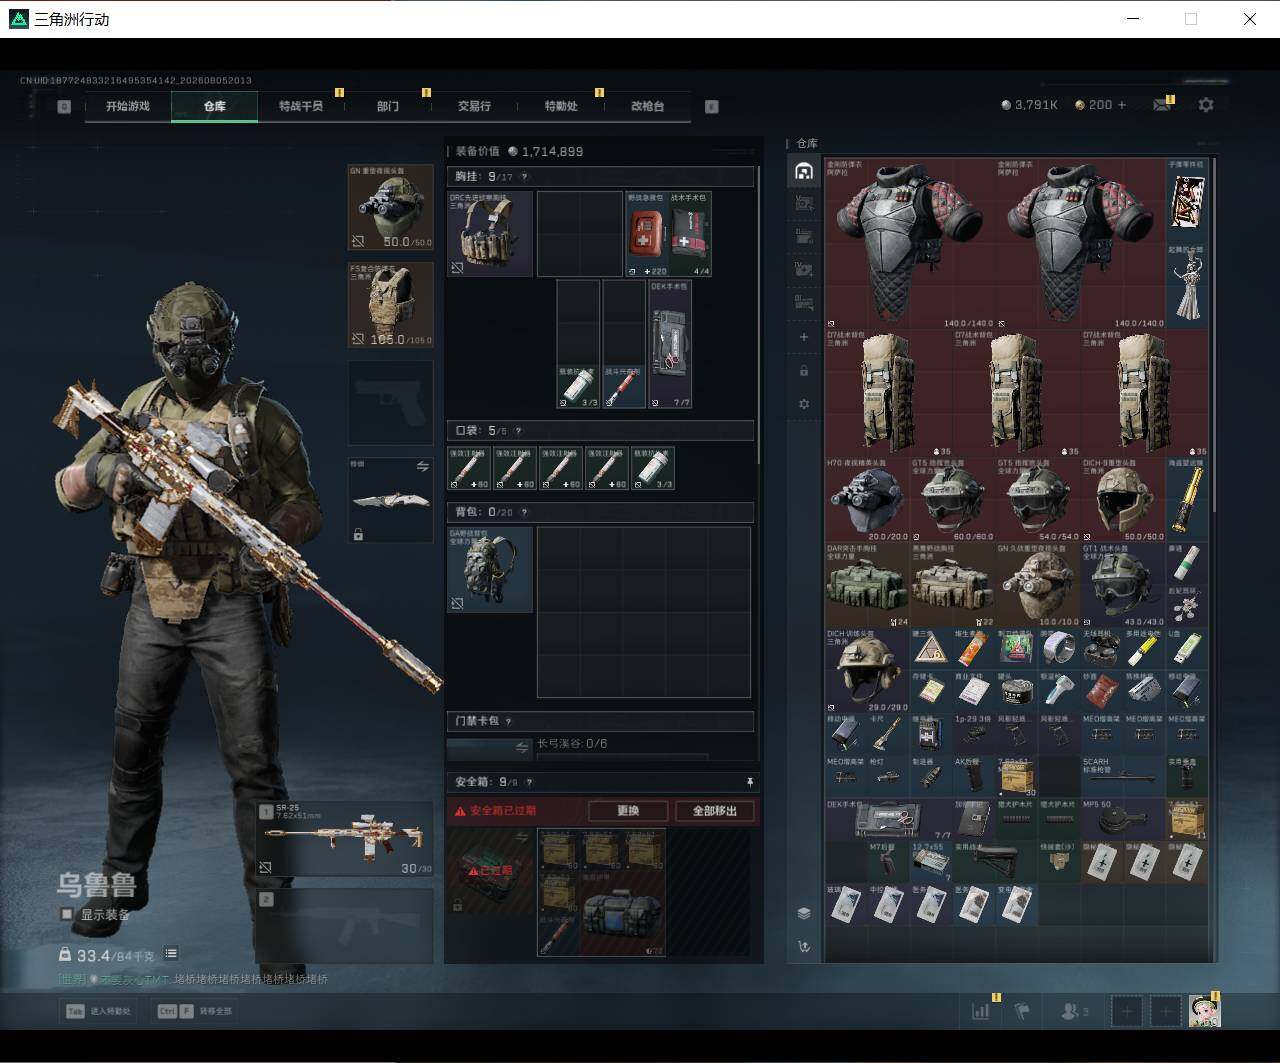Select the DICH training helmet 29.0/29.0
1280x1063 pixels.
click(867, 671)
